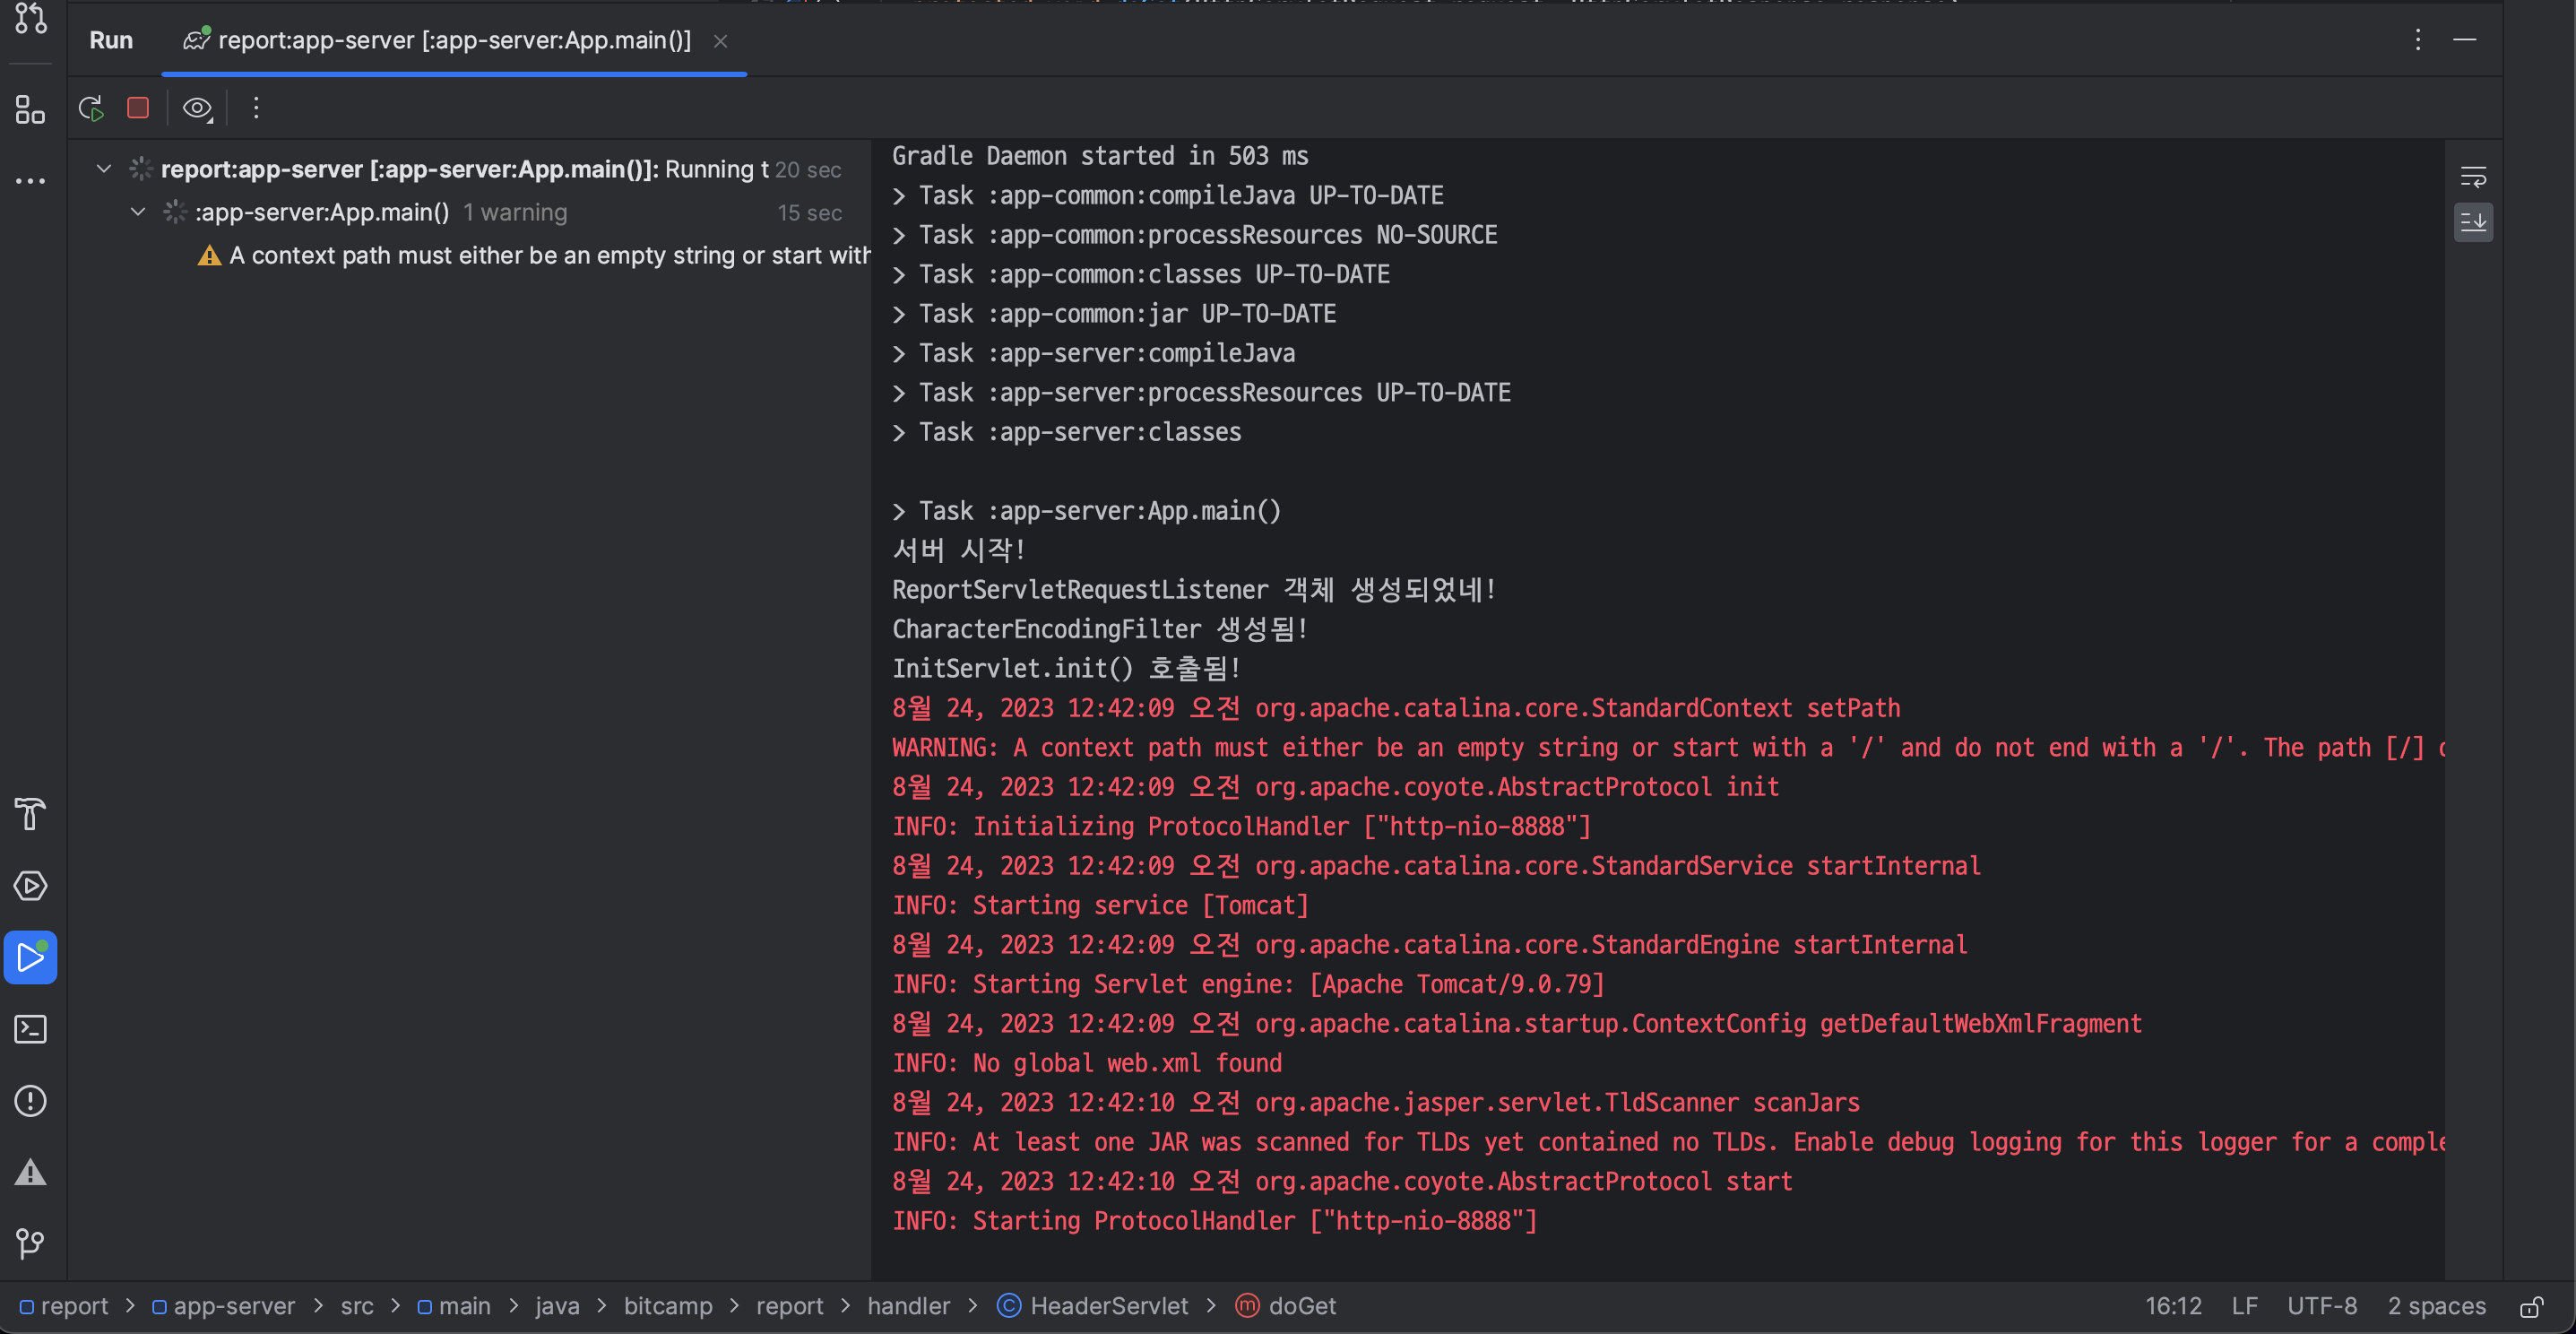The image size is (2576, 1334).
Task: Open the Services tool window icon
Action: pos(30,886)
